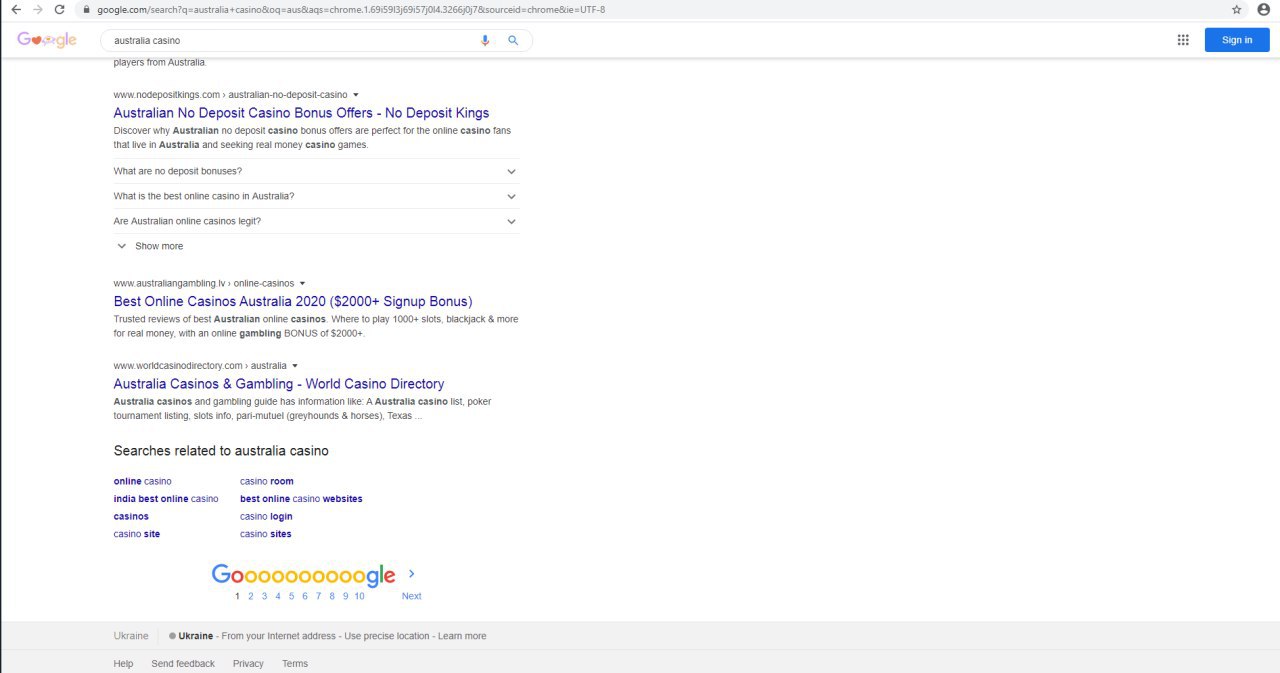Image resolution: width=1280 pixels, height=673 pixels.
Task: Click related search 'casino site'
Action: tap(137, 534)
